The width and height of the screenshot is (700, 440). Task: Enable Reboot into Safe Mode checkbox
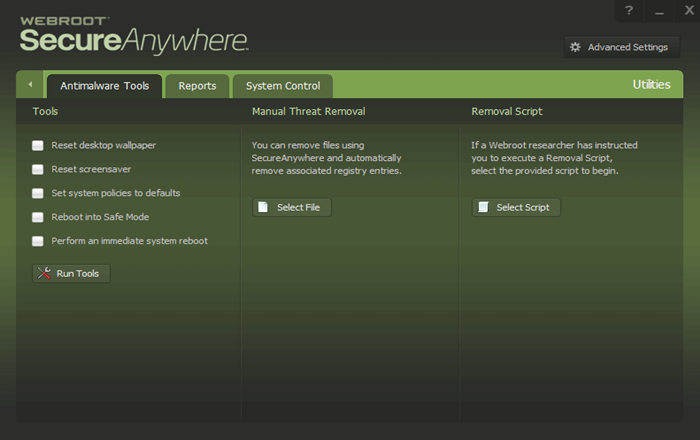38,217
